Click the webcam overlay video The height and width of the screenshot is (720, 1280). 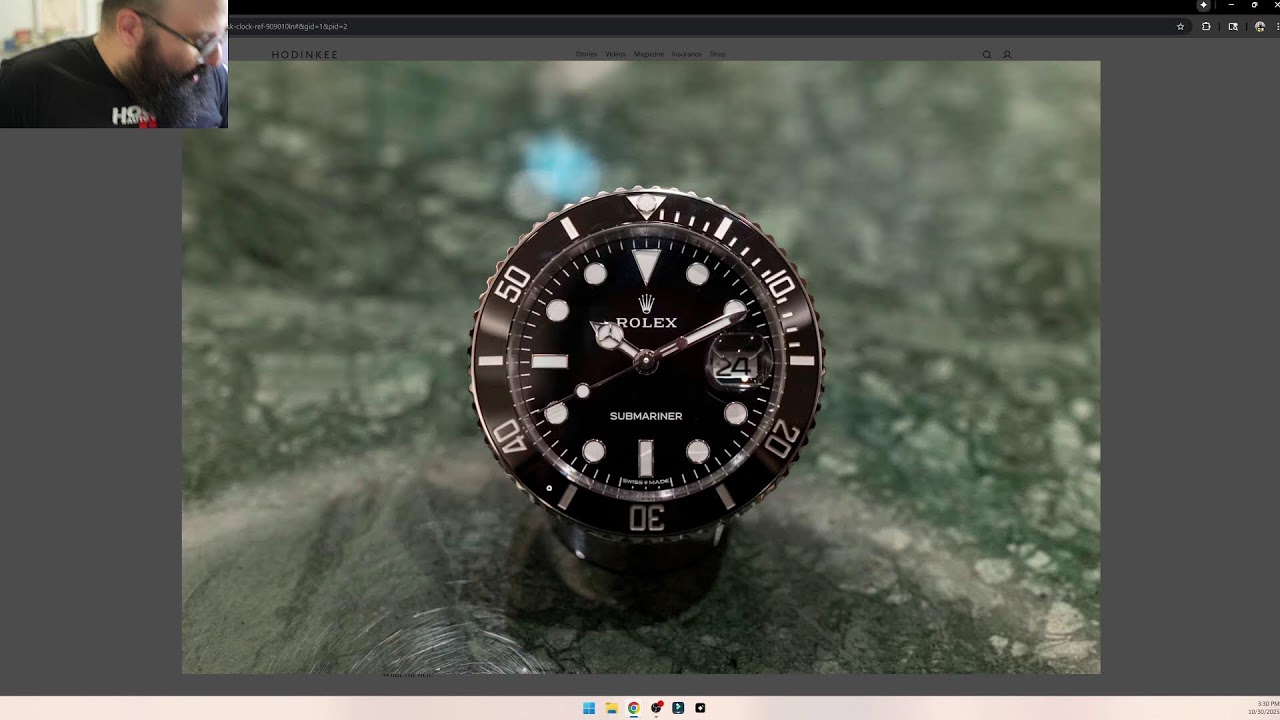(x=114, y=64)
